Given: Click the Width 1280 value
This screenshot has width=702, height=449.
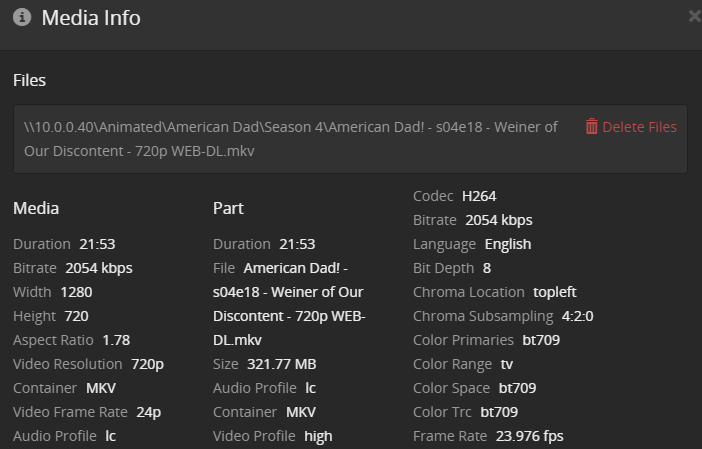Looking at the screenshot, I should (76, 292).
